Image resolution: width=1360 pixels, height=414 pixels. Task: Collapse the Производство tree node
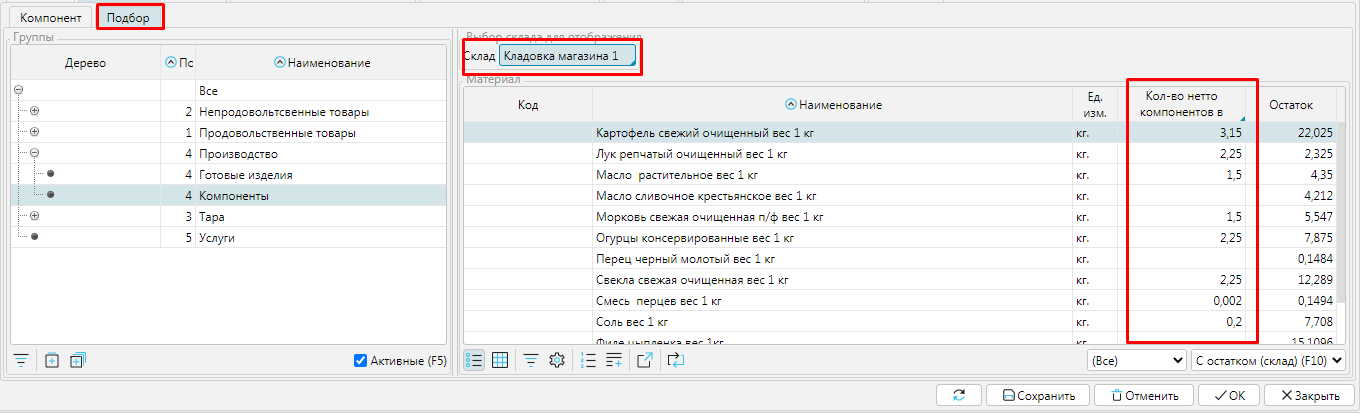point(35,154)
